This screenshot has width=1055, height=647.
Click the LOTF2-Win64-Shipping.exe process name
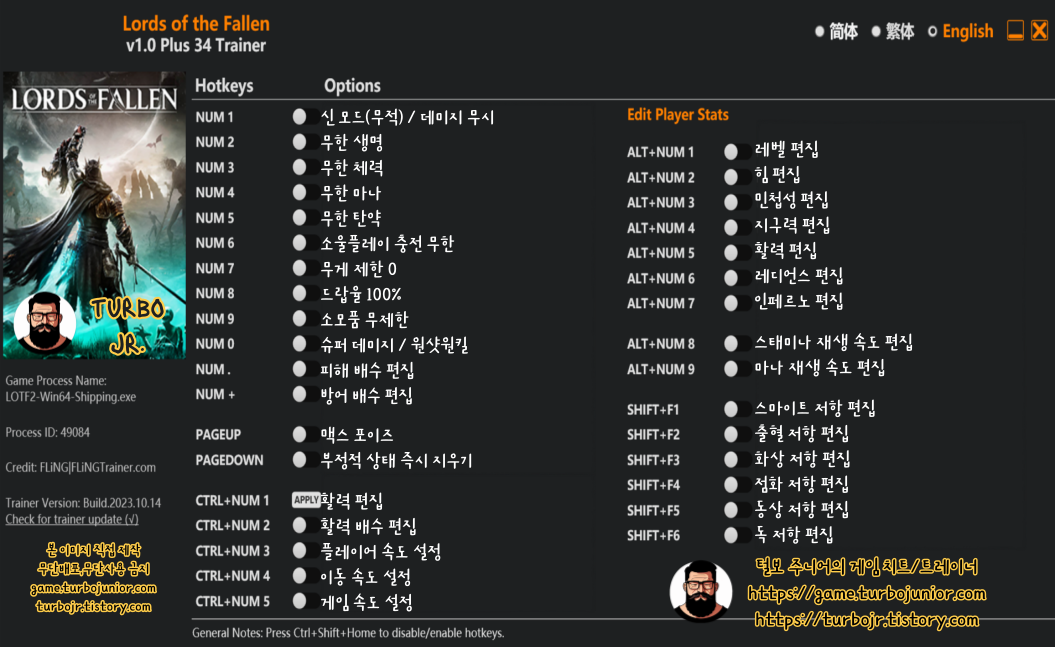(71, 397)
